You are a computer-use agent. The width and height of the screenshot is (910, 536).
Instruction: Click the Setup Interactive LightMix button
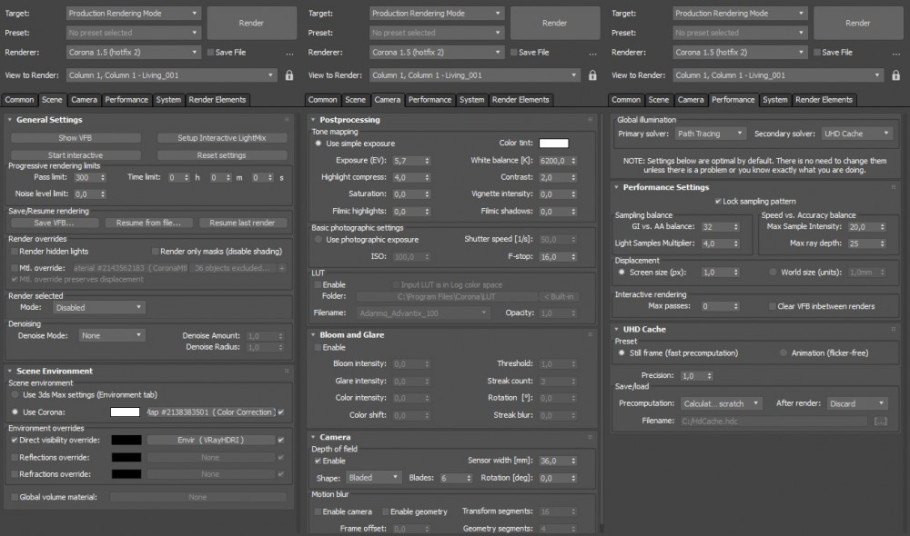pyautogui.click(x=221, y=138)
